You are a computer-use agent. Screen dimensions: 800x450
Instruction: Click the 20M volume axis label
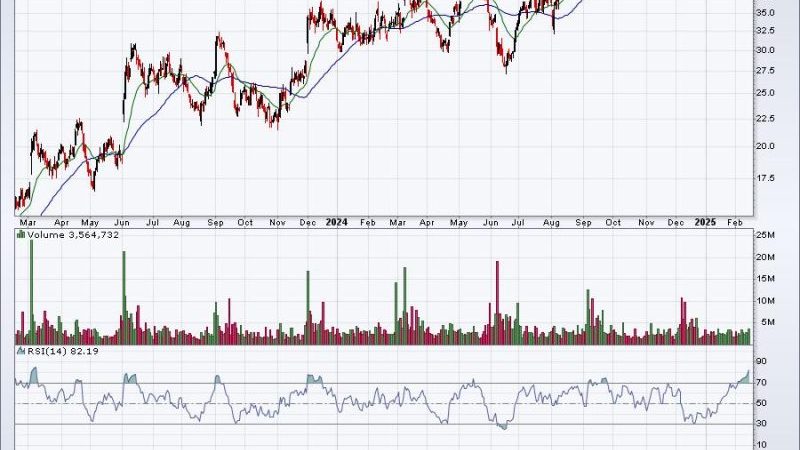[x=766, y=257]
